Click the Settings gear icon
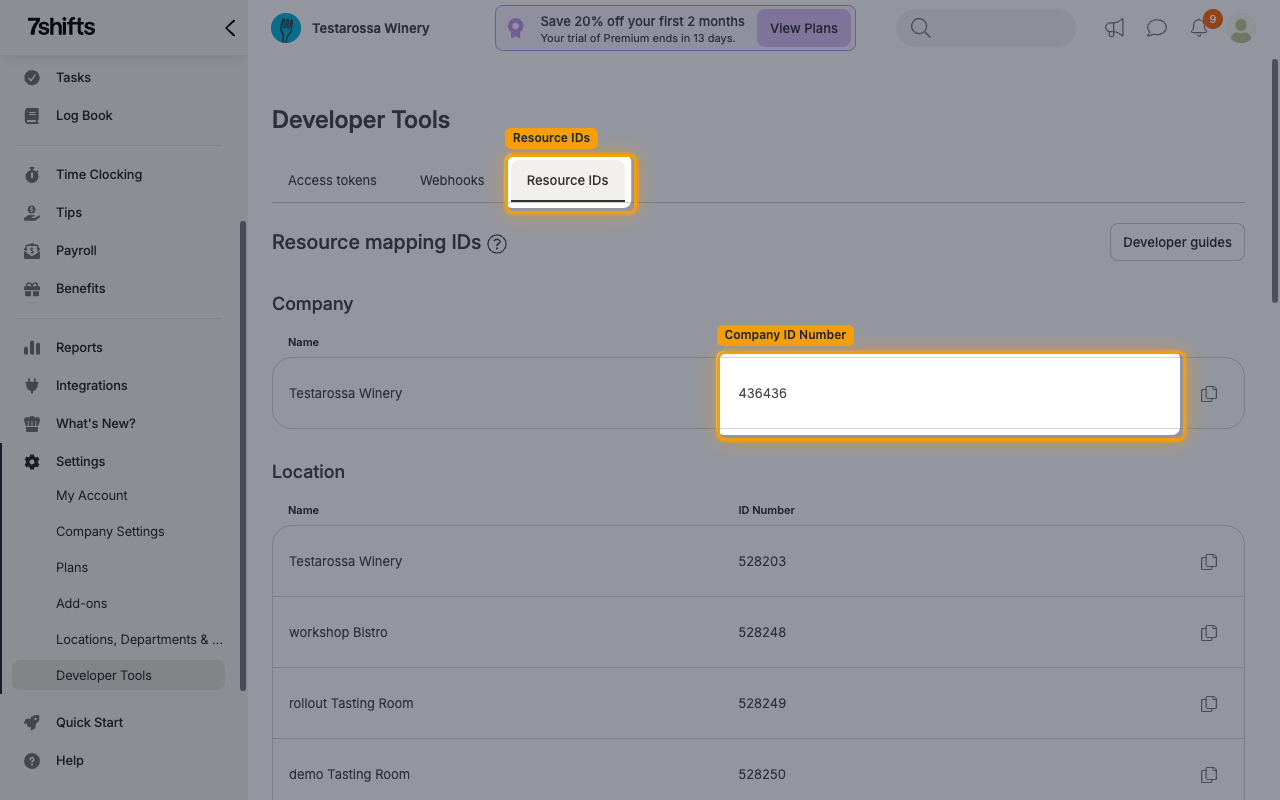1280x800 pixels. click(32, 461)
